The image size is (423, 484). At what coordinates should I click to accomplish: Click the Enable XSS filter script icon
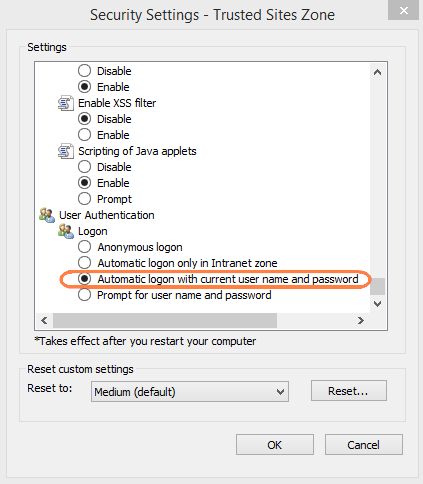(66, 103)
